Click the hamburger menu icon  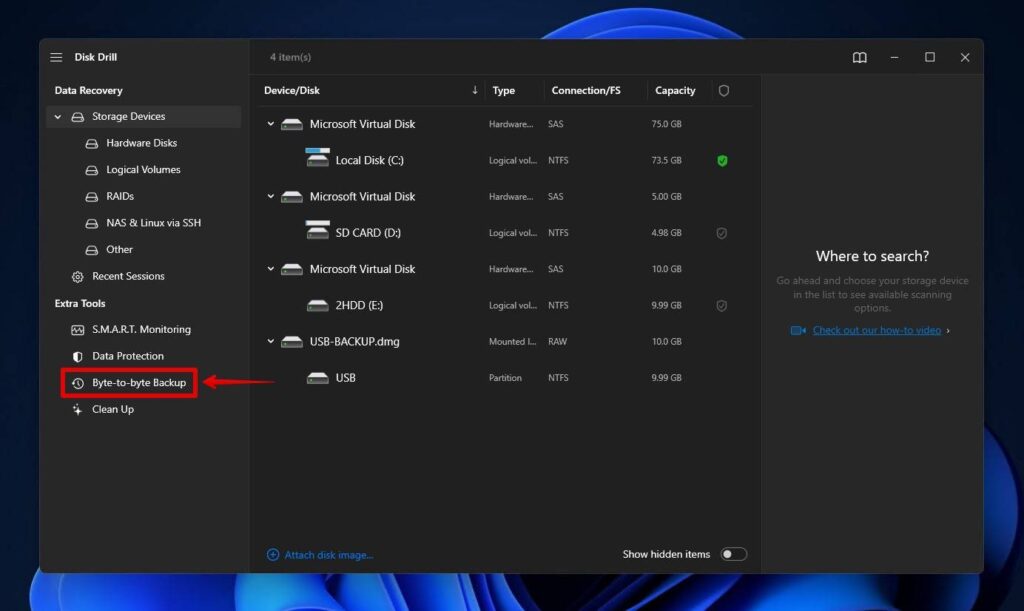[x=56, y=57]
